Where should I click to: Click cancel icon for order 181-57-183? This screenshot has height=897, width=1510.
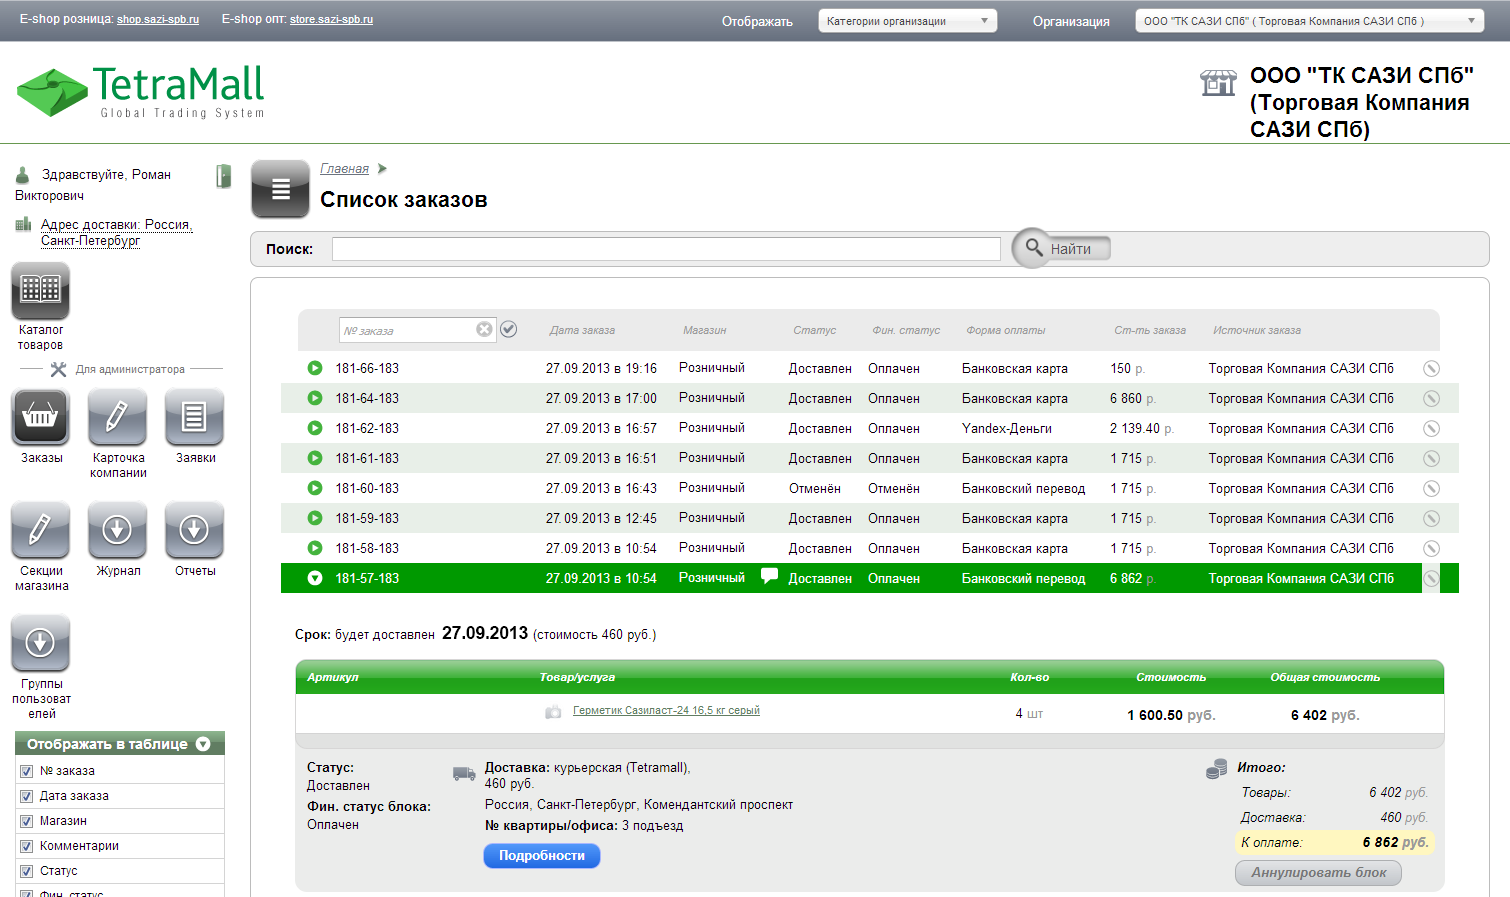point(1431,578)
